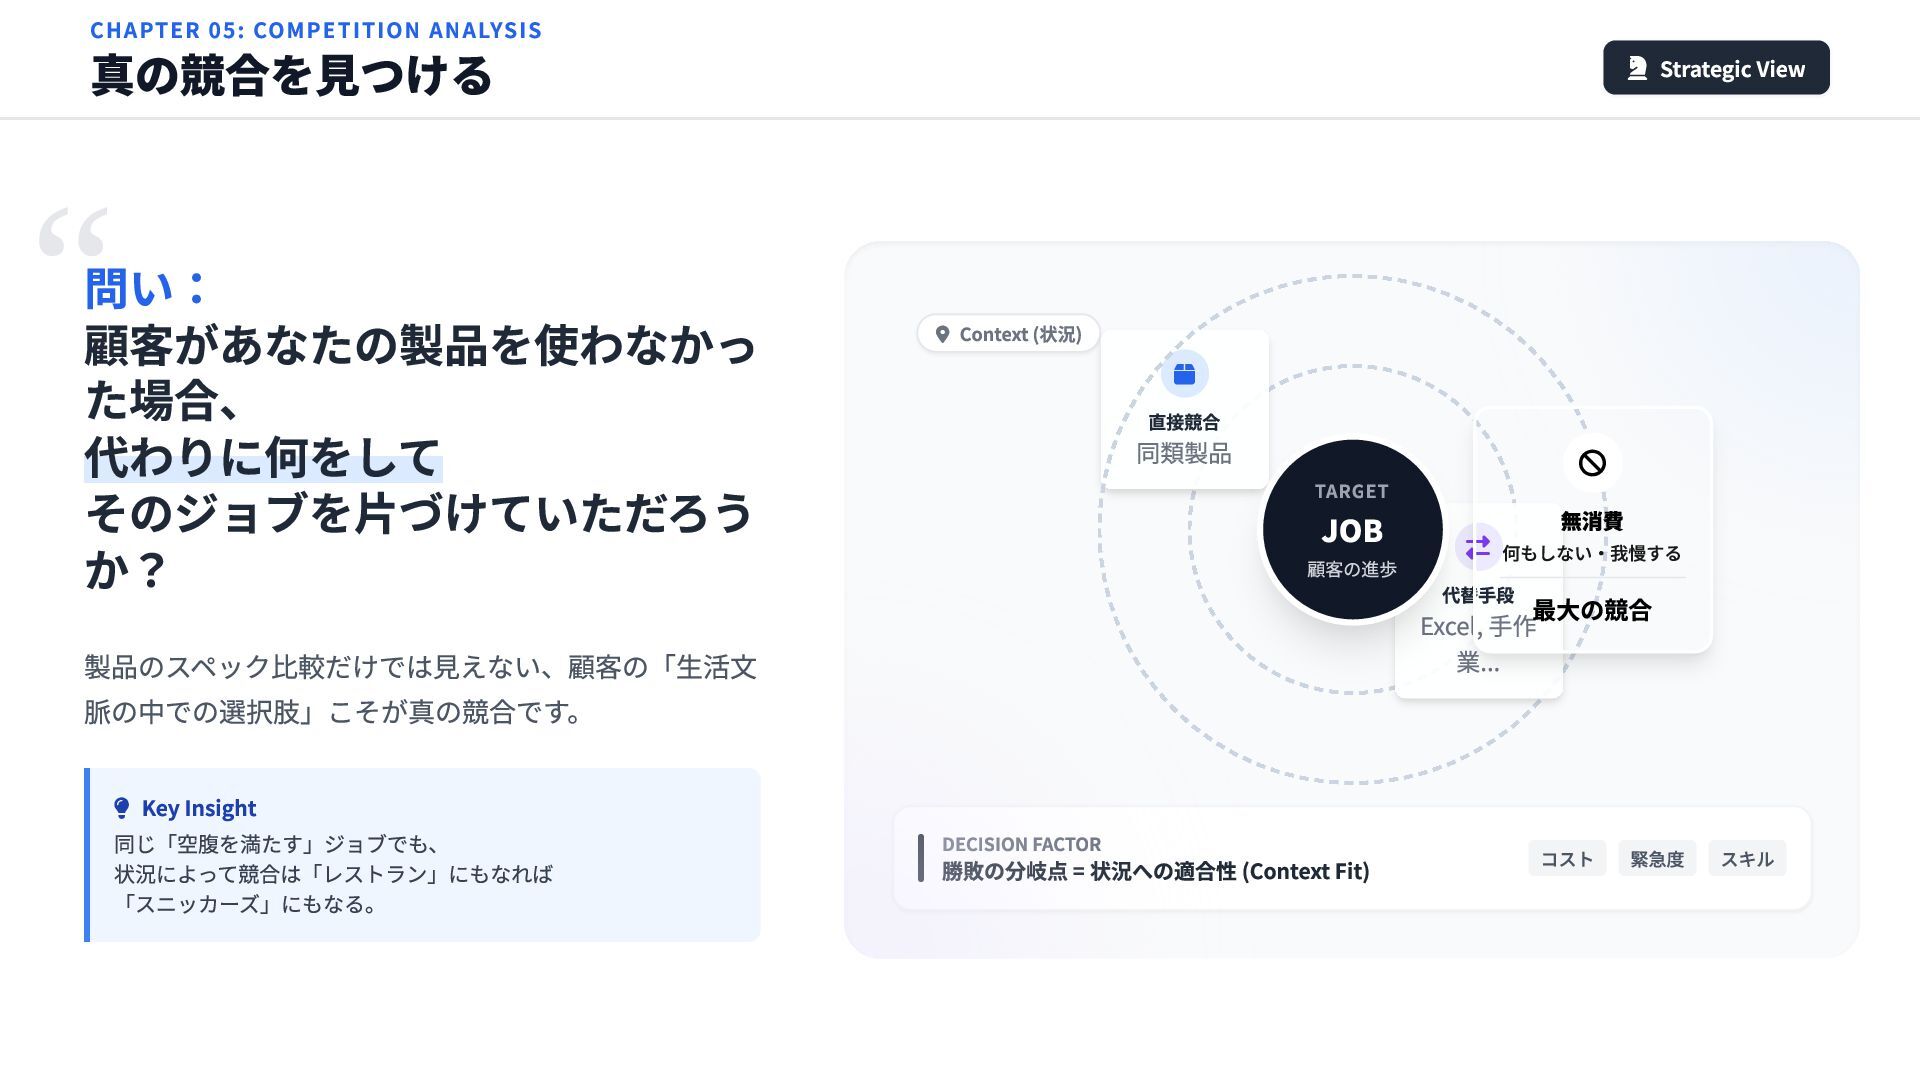Click the Strategic View button

[x=1716, y=68]
